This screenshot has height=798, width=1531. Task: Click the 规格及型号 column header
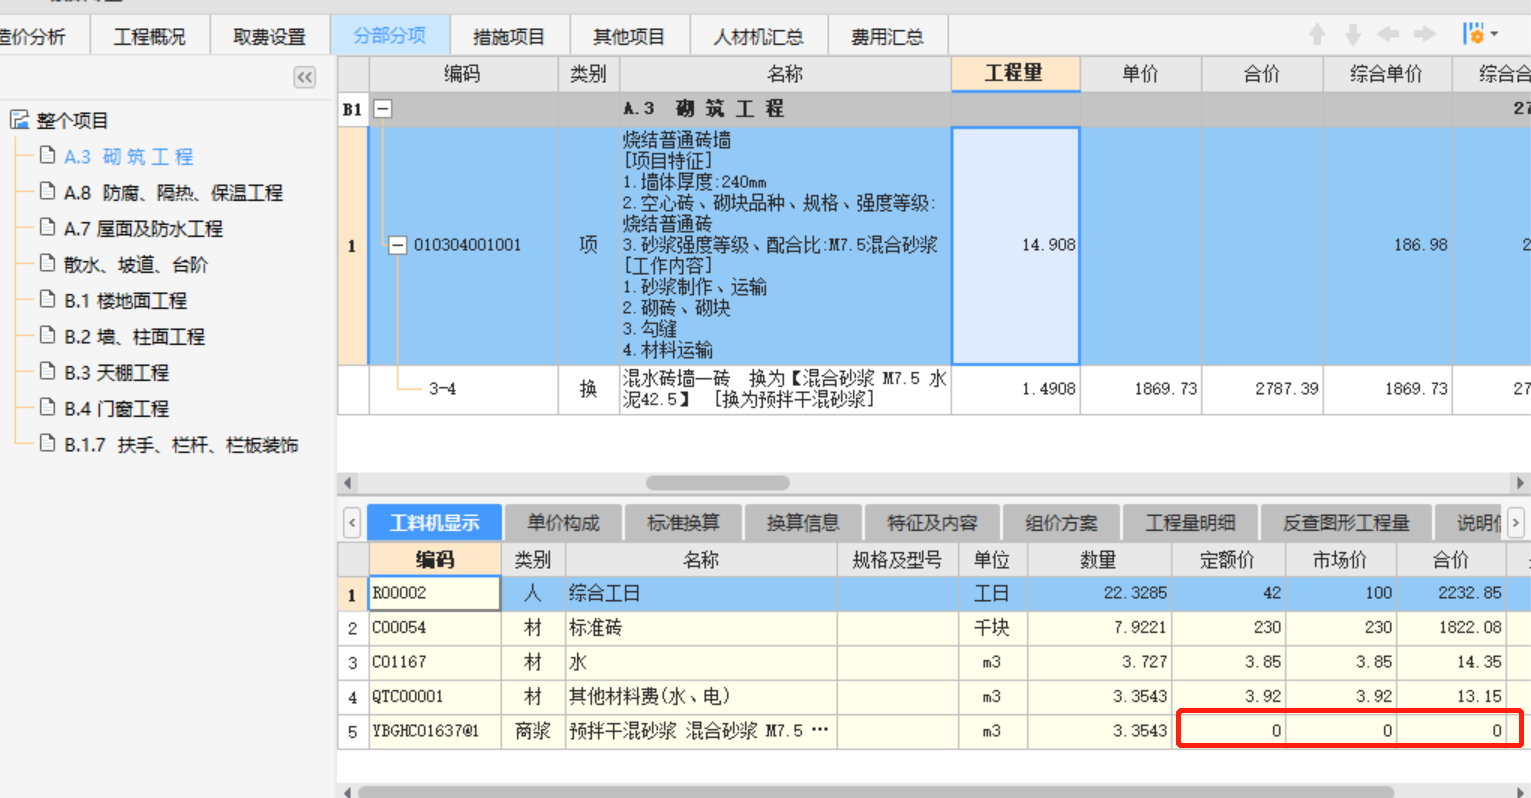(x=897, y=560)
